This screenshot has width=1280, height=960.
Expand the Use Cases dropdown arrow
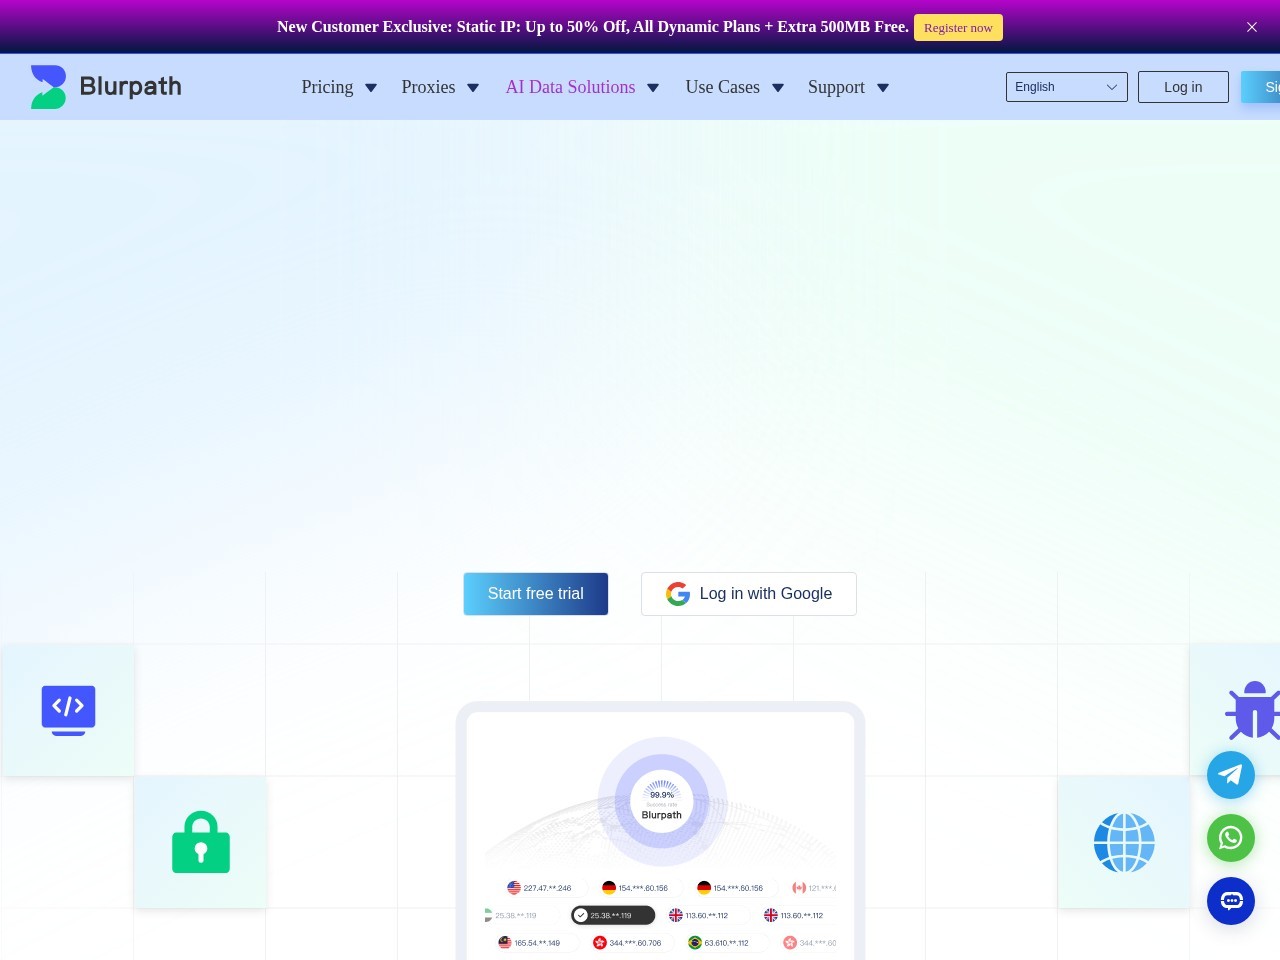[x=778, y=88]
